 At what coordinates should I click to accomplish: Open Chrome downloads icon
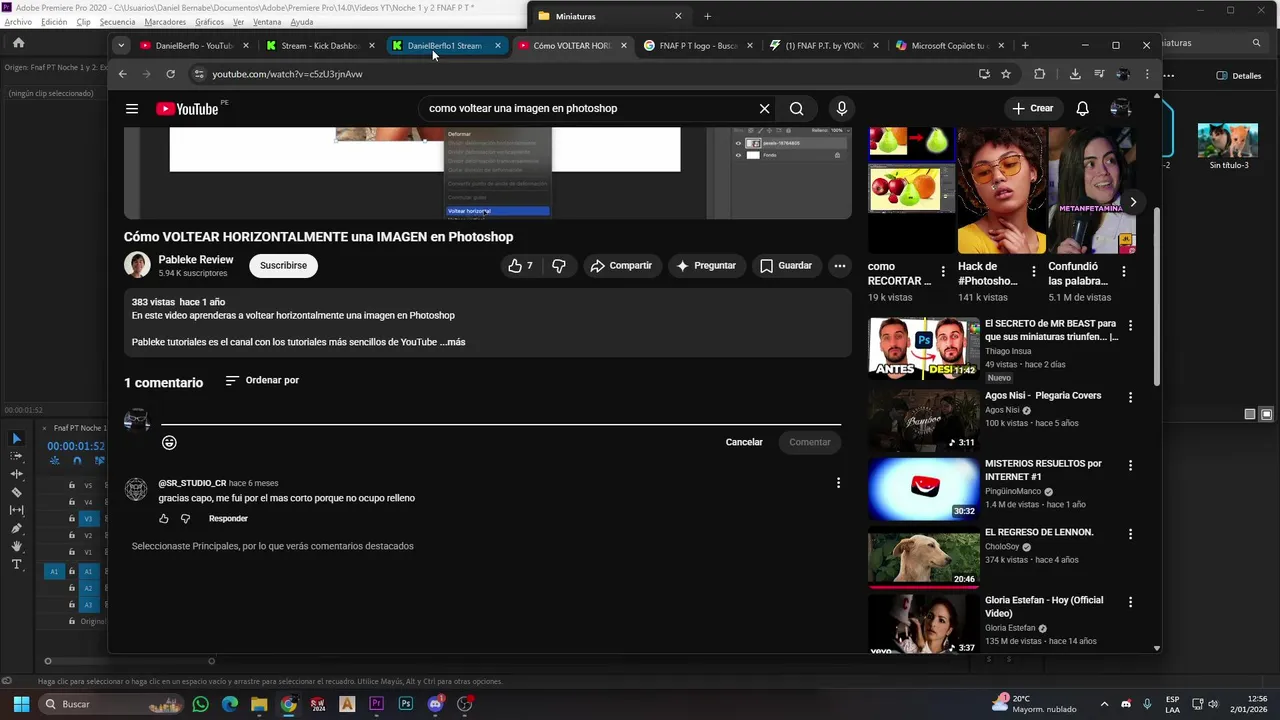[x=1075, y=74]
